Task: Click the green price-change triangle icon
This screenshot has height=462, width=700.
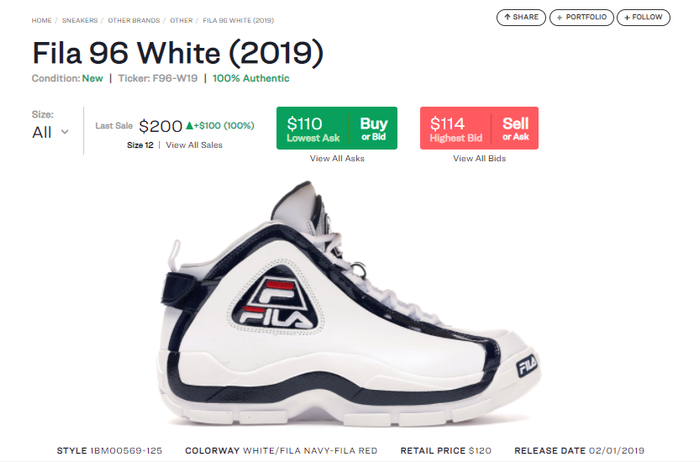Action: [x=189, y=126]
